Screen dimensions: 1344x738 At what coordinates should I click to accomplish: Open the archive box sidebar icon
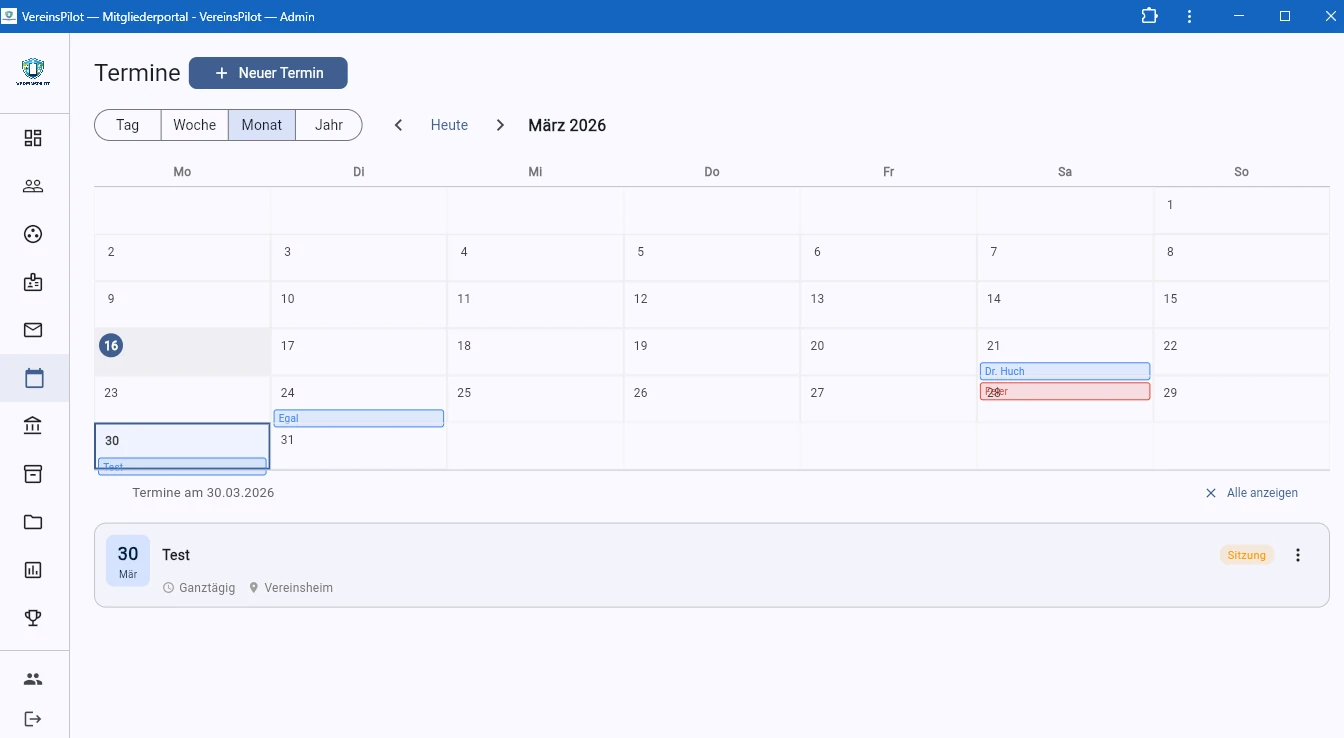point(33,474)
